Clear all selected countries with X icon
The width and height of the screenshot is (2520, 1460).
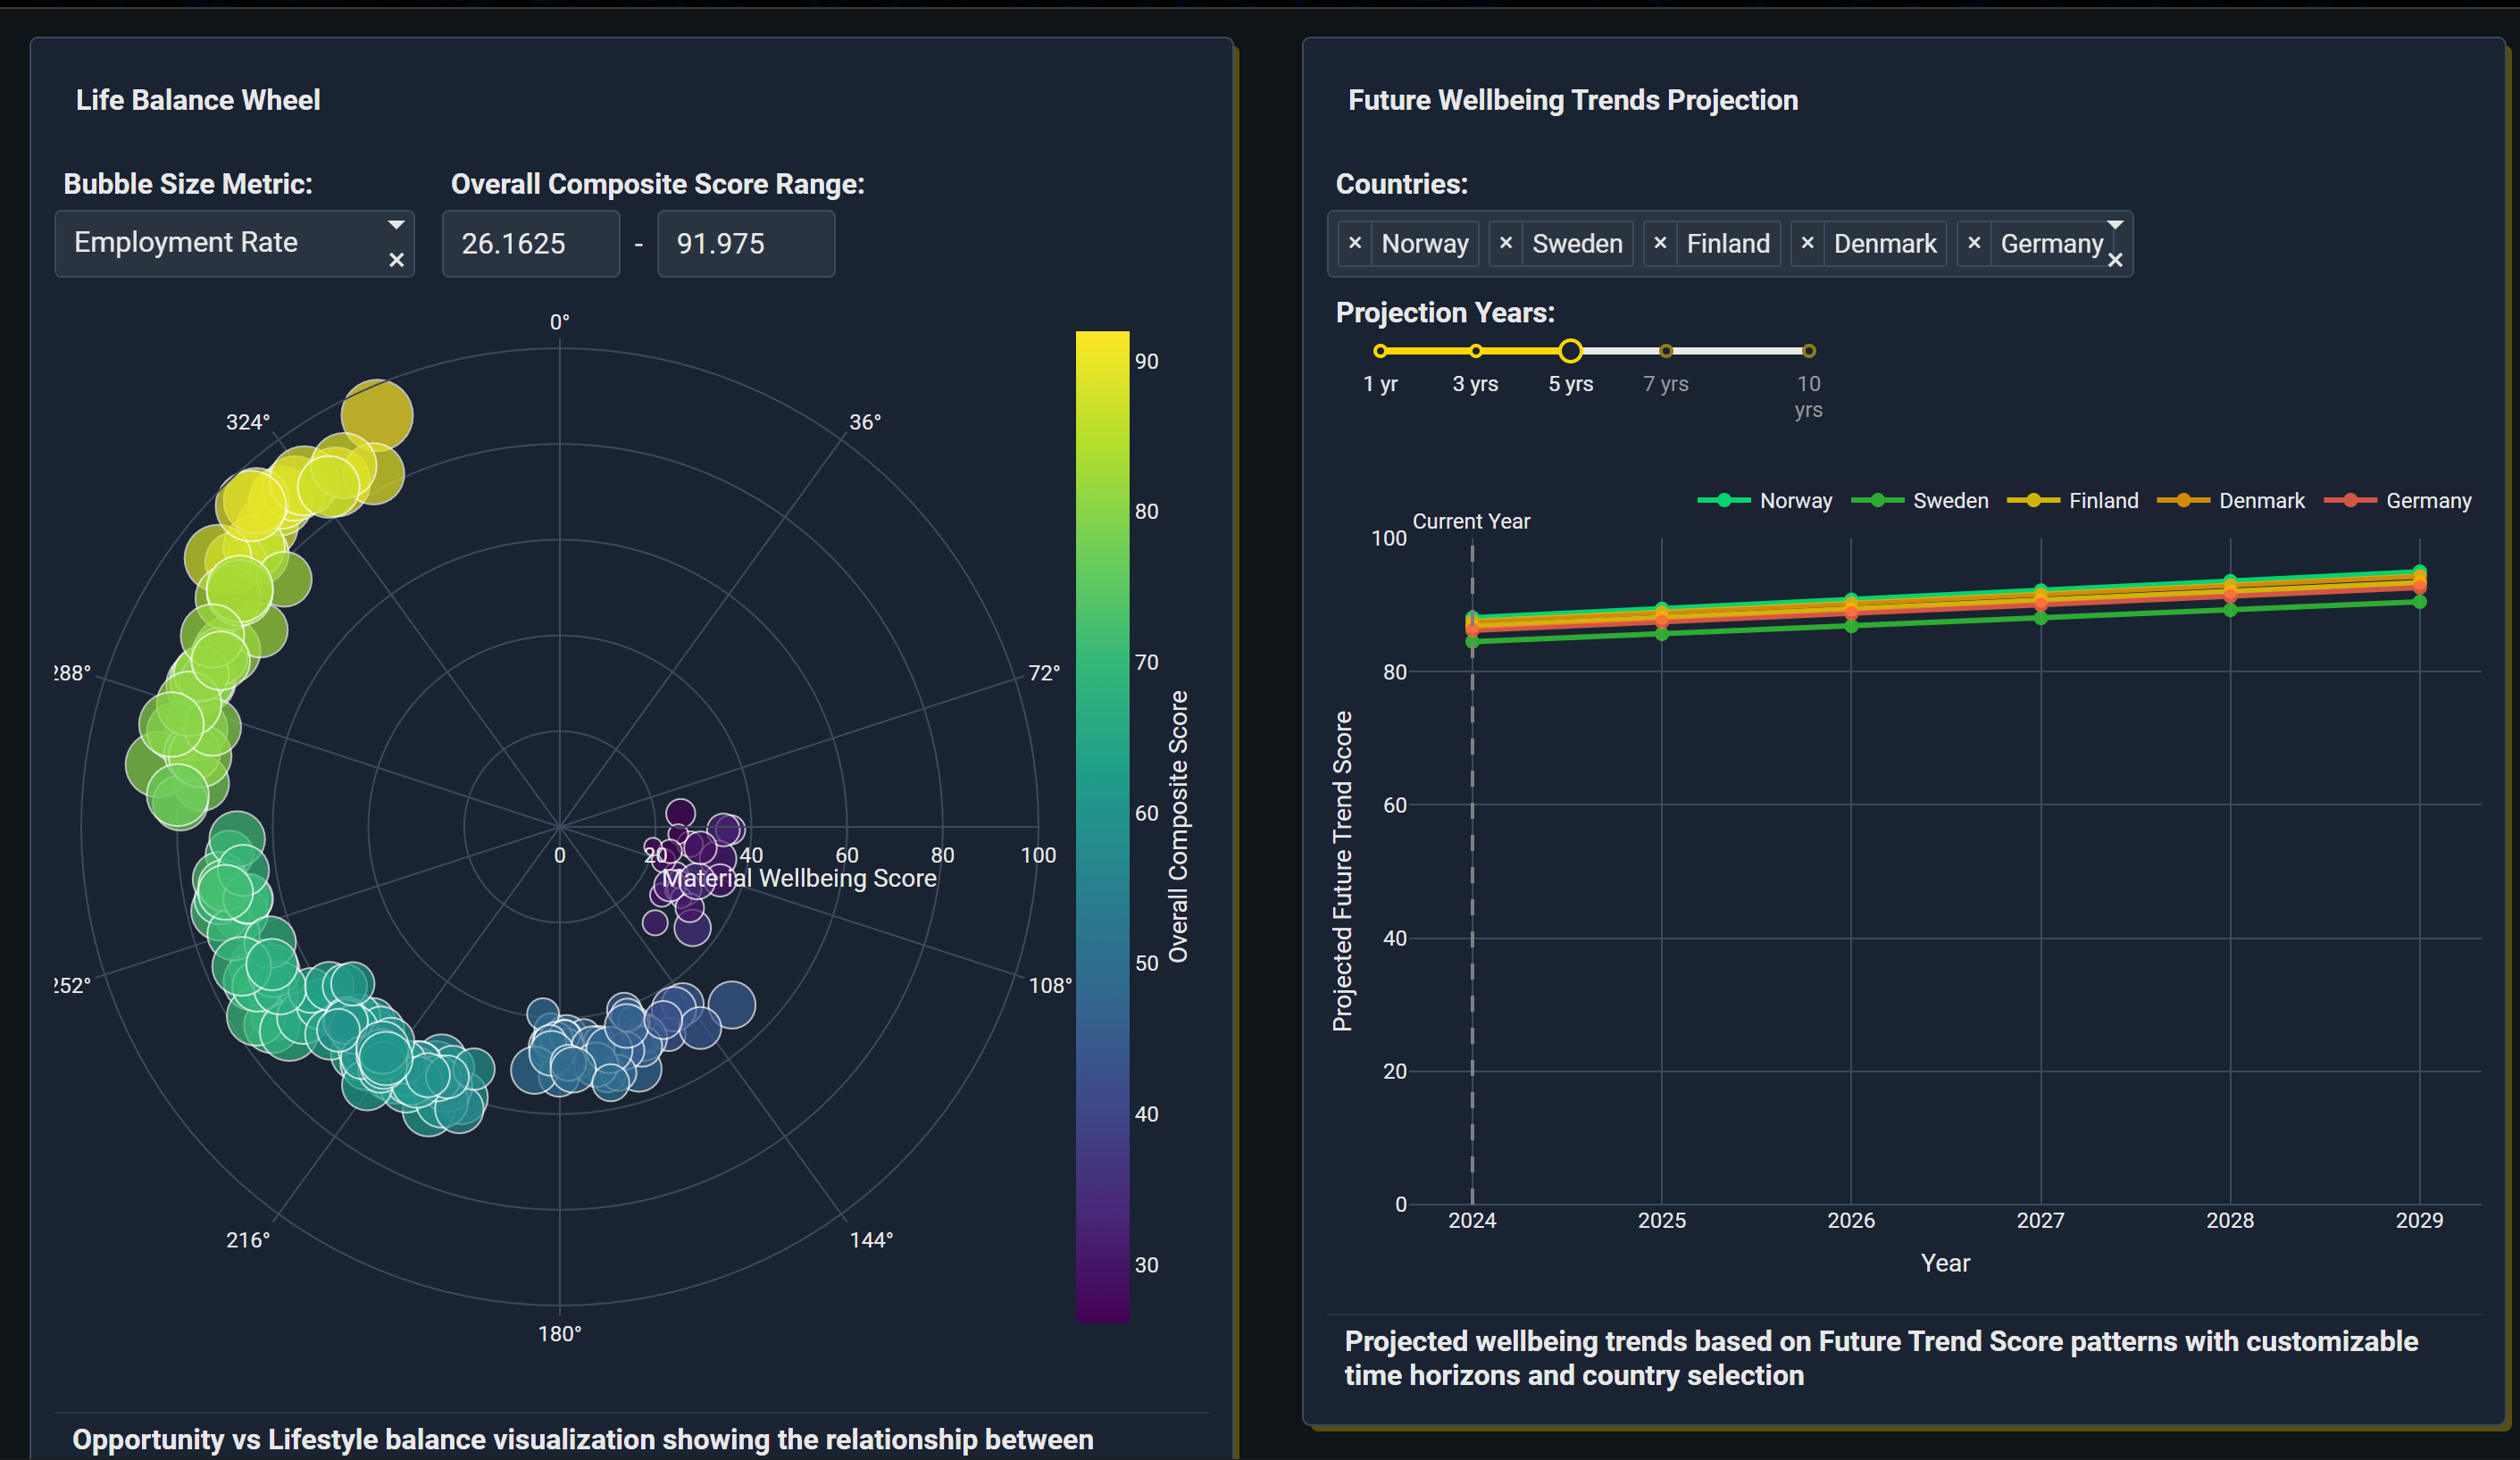[x=2115, y=260]
